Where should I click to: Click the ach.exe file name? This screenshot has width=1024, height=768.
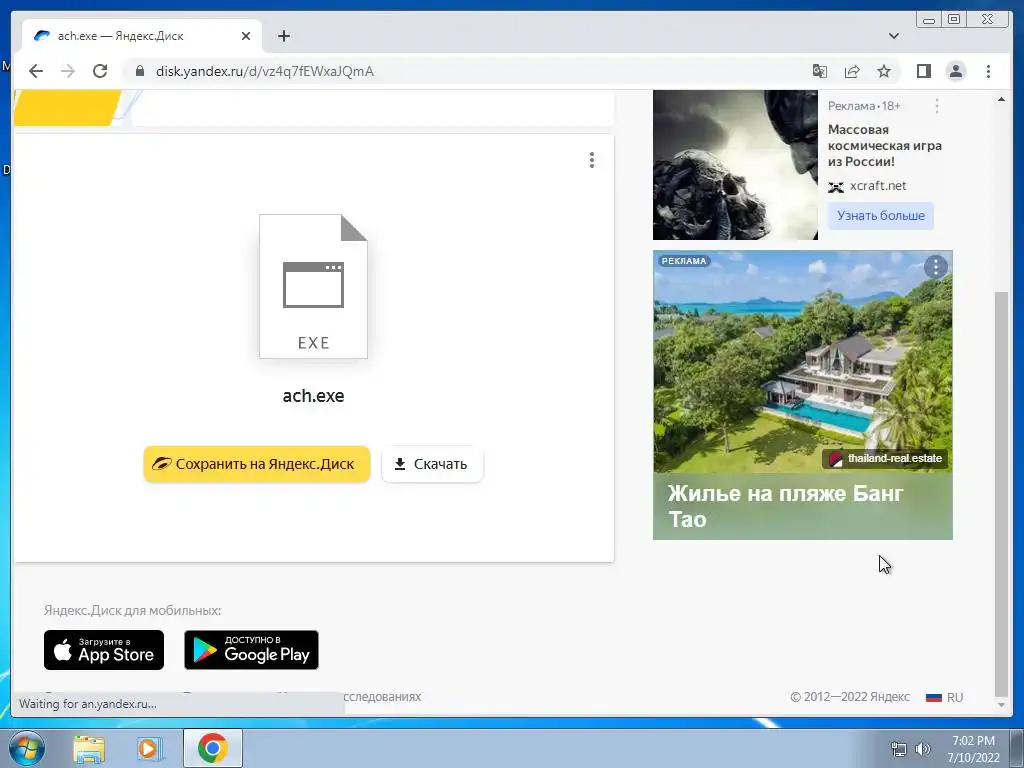coord(313,396)
